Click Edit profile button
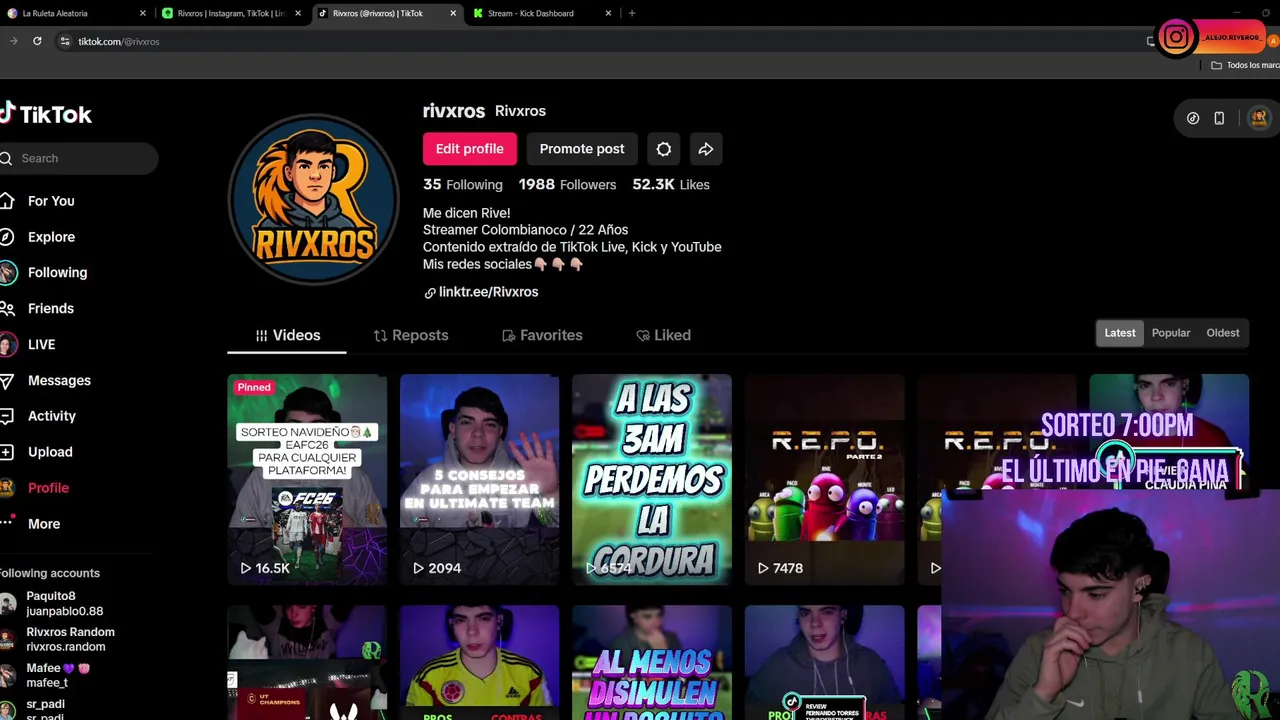Viewport: 1280px width, 720px height. [x=469, y=149]
